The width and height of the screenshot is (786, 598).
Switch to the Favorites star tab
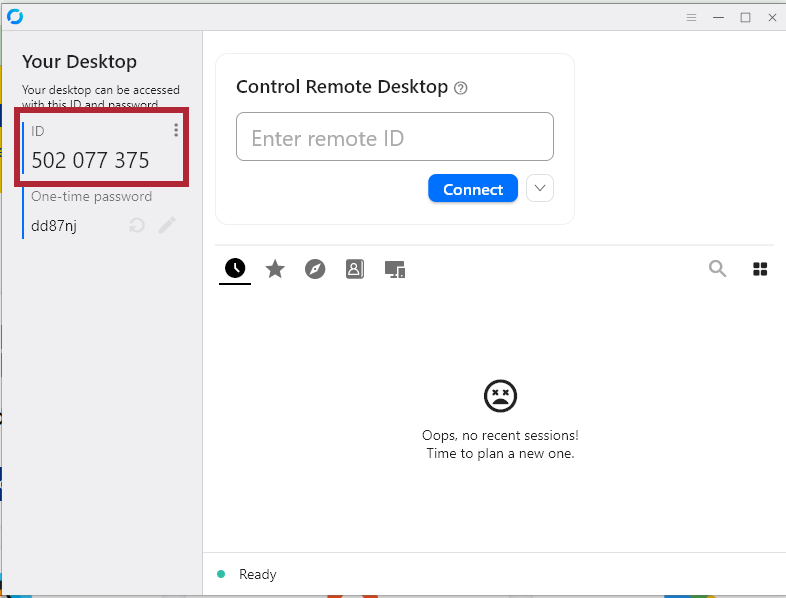pyautogui.click(x=275, y=269)
